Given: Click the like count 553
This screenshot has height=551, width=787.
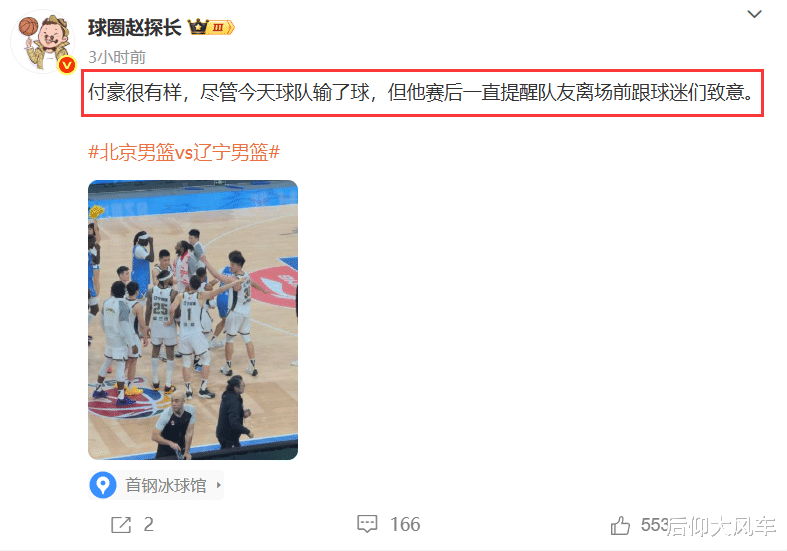Looking at the screenshot, I should (654, 525).
